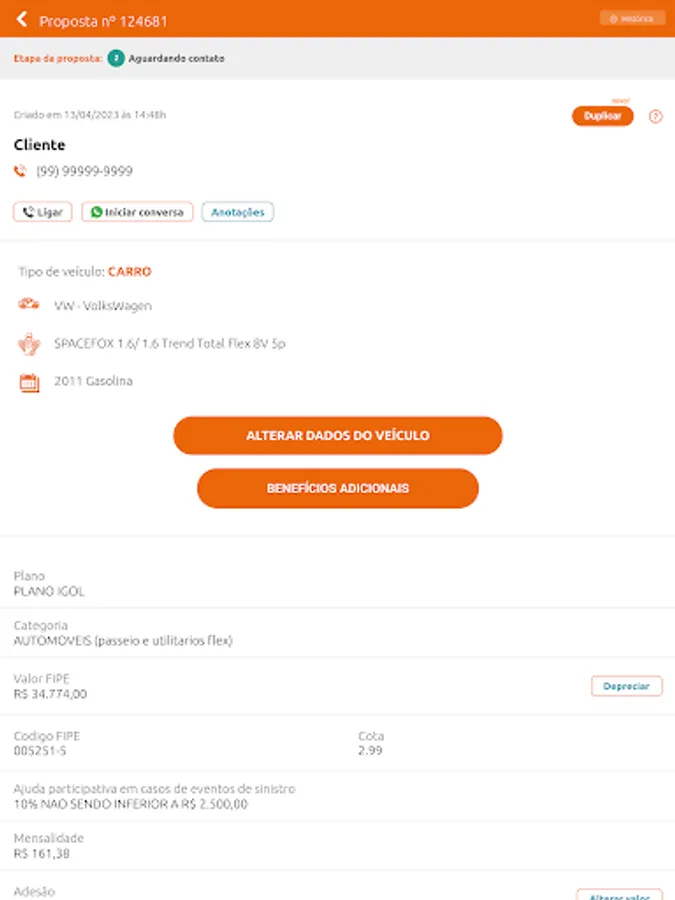The width and height of the screenshot is (675, 900).
Task: Click the Histórico button in header
Action: coord(632,18)
